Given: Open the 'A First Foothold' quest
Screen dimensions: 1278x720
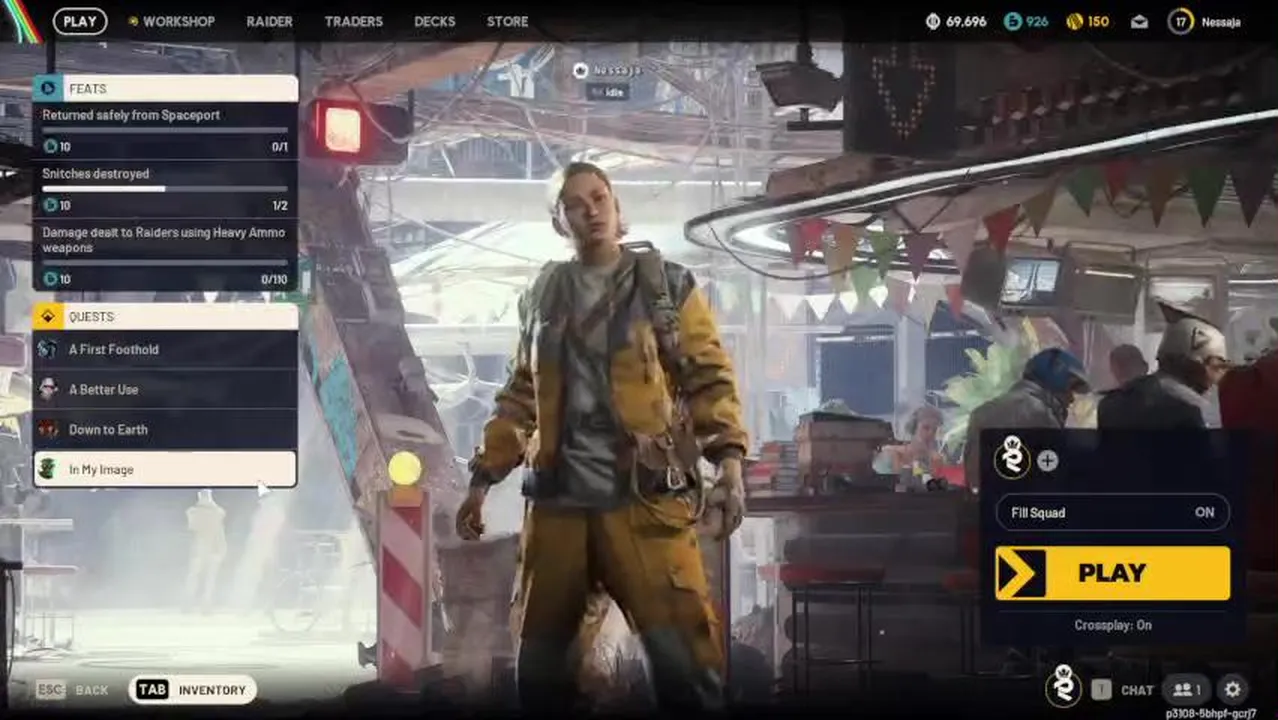Looking at the screenshot, I should pyautogui.click(x=166, y=349).
